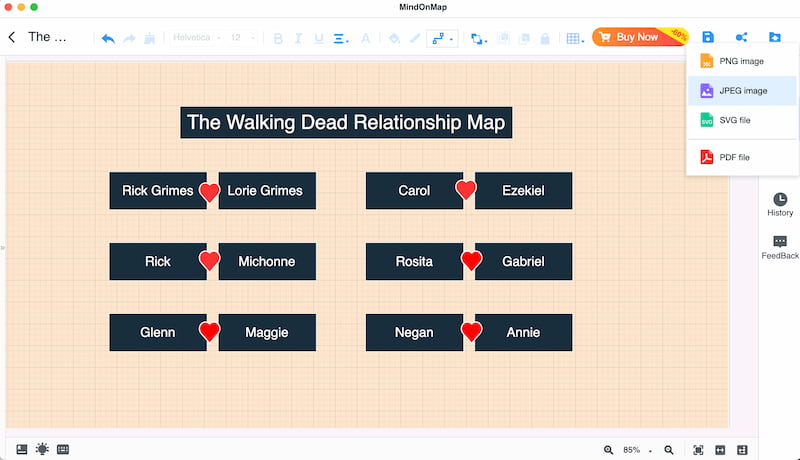Open the keyboard shortcuts icon
The width and height of the screenshot is (800, 460).
point(63,449)
